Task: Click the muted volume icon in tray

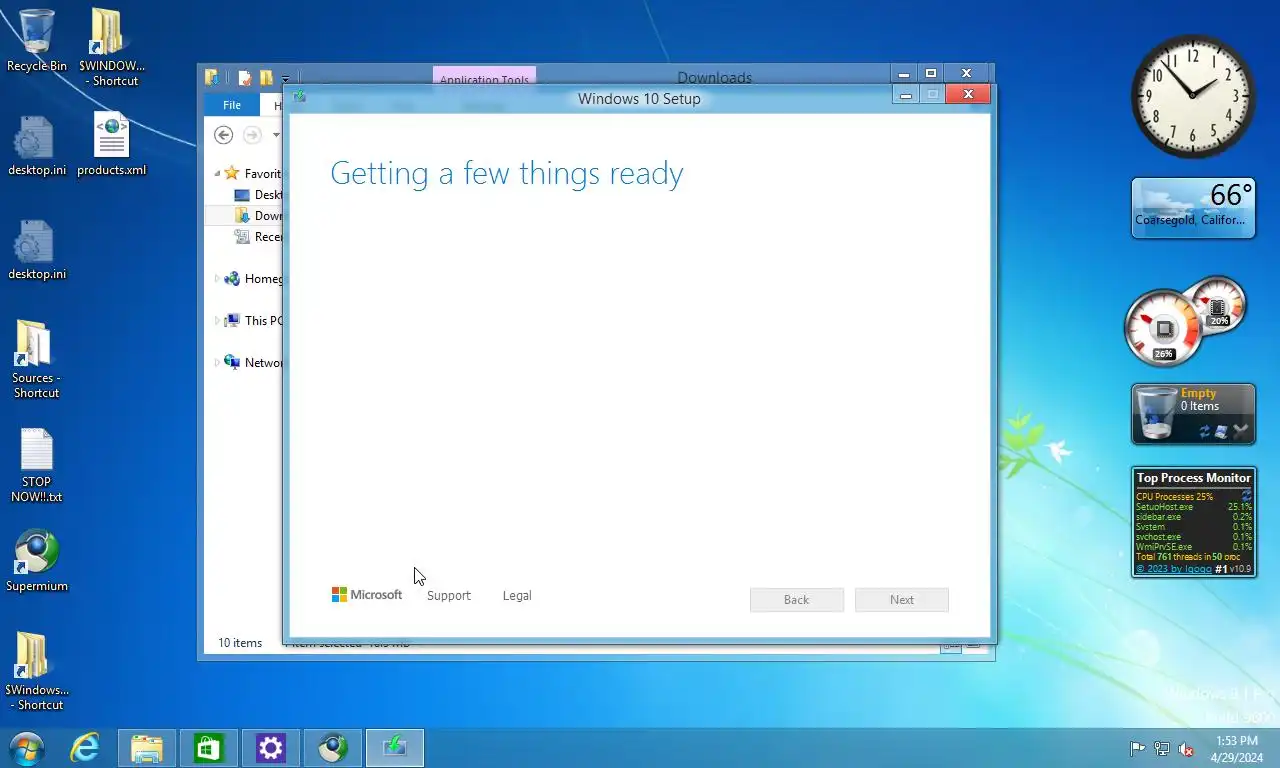Action: 1186,748
